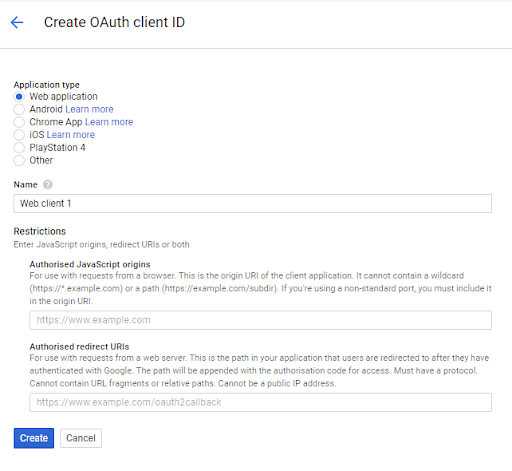Choose the Other application type
This screenshot has height=471, width=512.
[19, 160]
